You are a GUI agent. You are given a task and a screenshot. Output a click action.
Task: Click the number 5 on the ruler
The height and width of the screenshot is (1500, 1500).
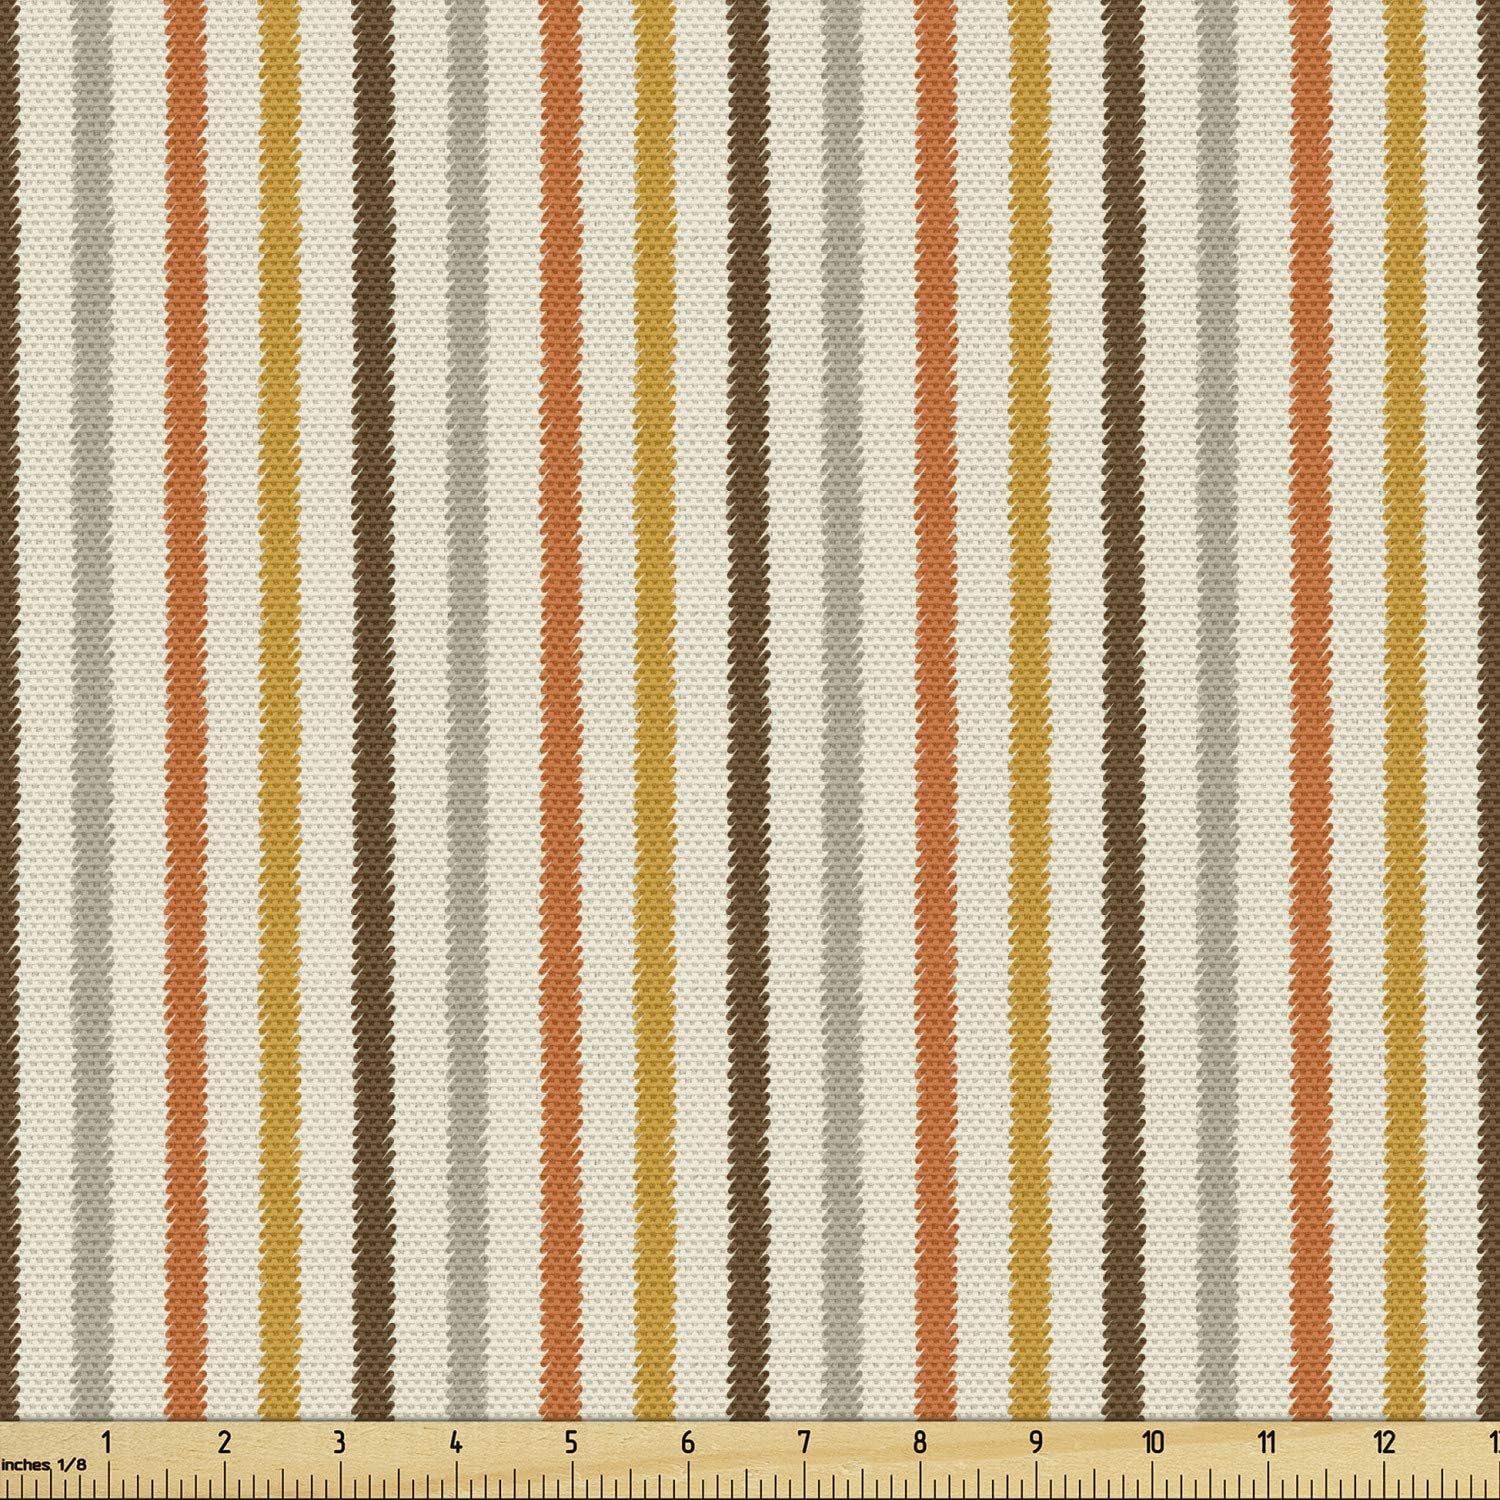[571, 1441]
